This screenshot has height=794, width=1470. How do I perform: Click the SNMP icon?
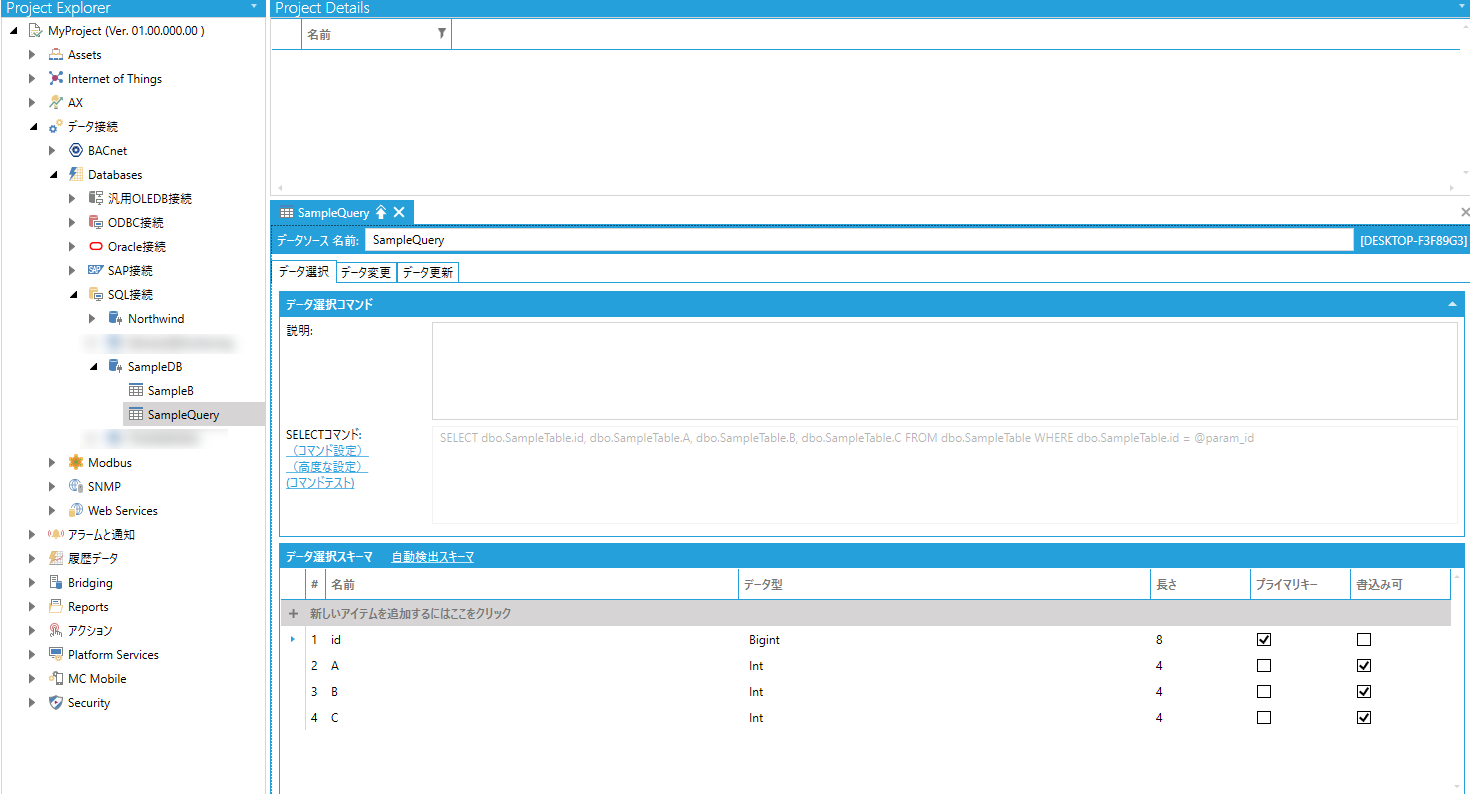pos(76,487)
